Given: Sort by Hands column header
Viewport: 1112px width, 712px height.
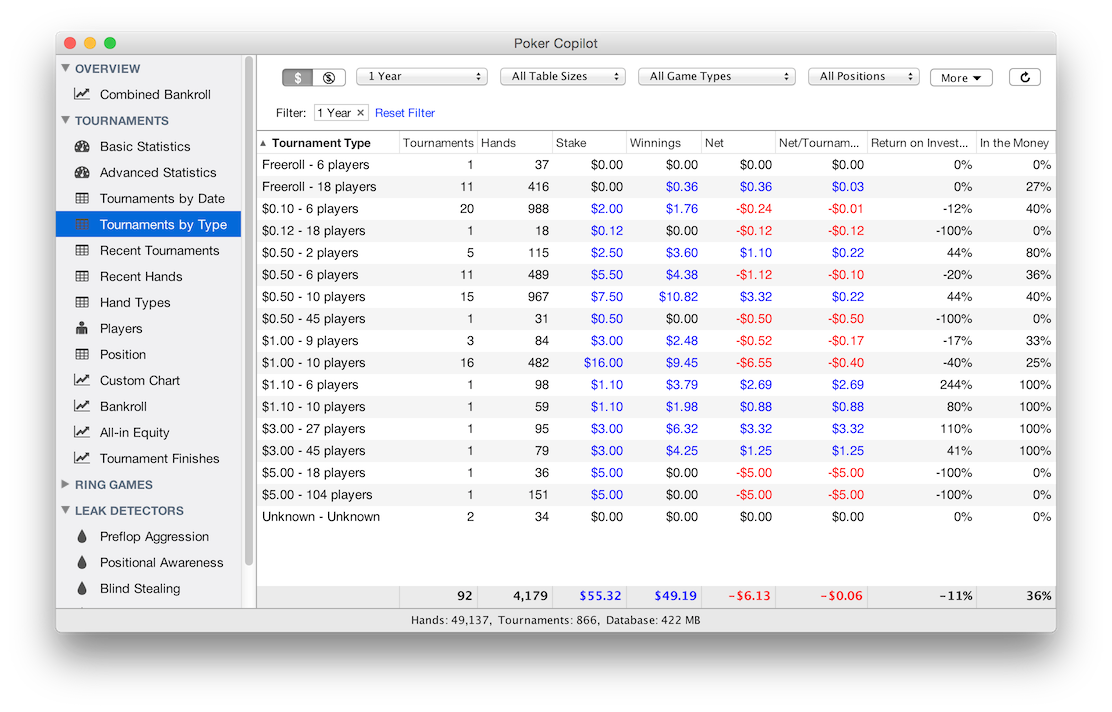Looking at the screenshot, I should point(515,143).
